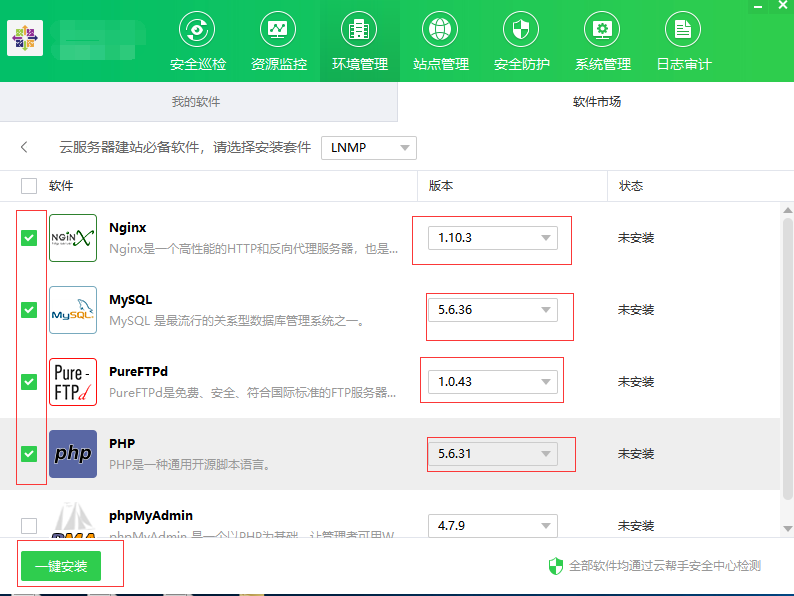Open PureFTPd version 1.0.43 dropdown

point(493,382)
